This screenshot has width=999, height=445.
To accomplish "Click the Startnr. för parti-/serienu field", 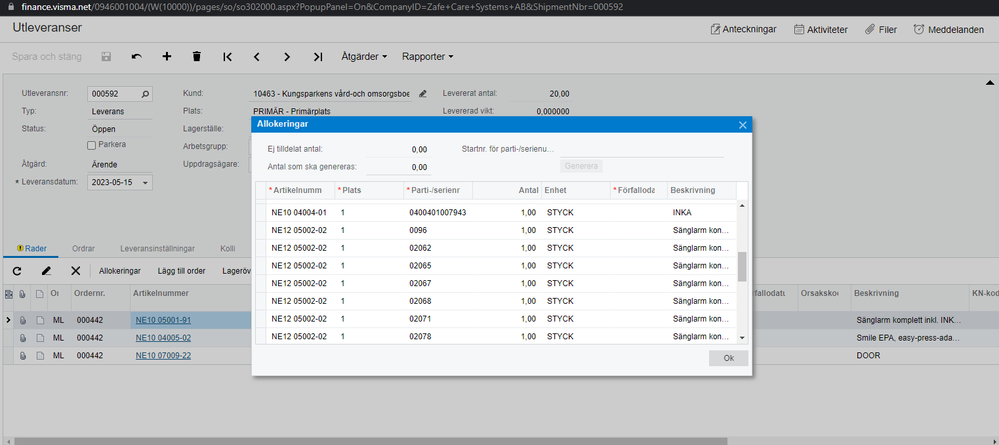I will pyautogui.click(x=642, y=149).
